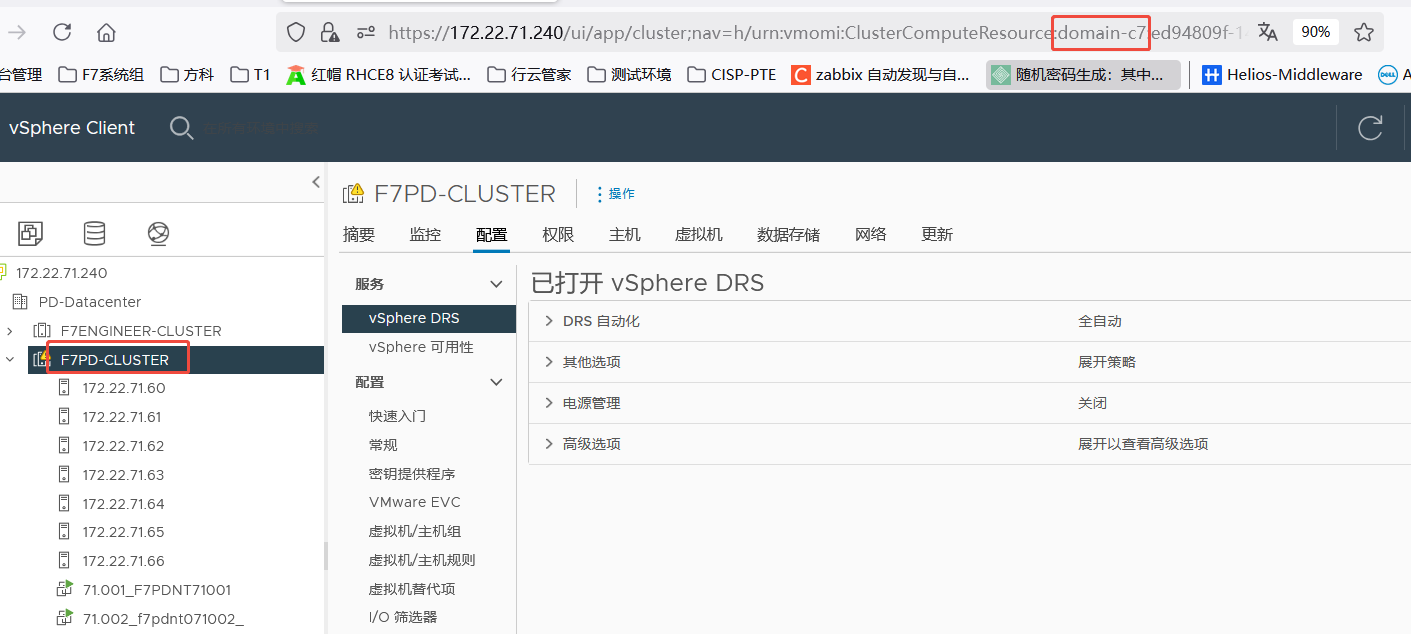Screen dimensions: 1411x634
Task: Switch to 网络 tab
Action: pos(871,235)
